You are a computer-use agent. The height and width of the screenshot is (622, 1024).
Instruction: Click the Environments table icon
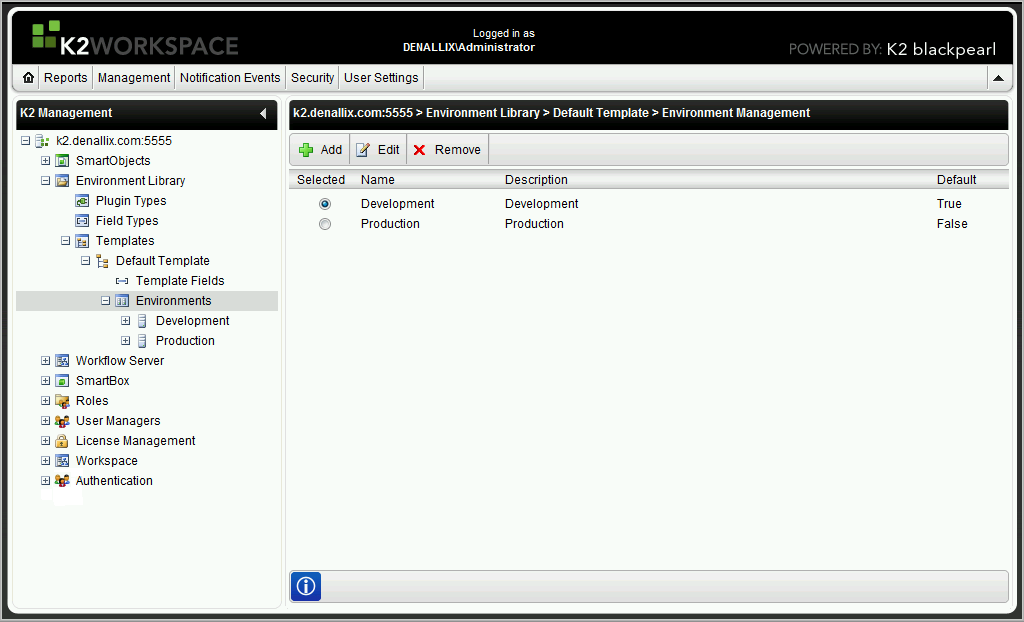122,301
